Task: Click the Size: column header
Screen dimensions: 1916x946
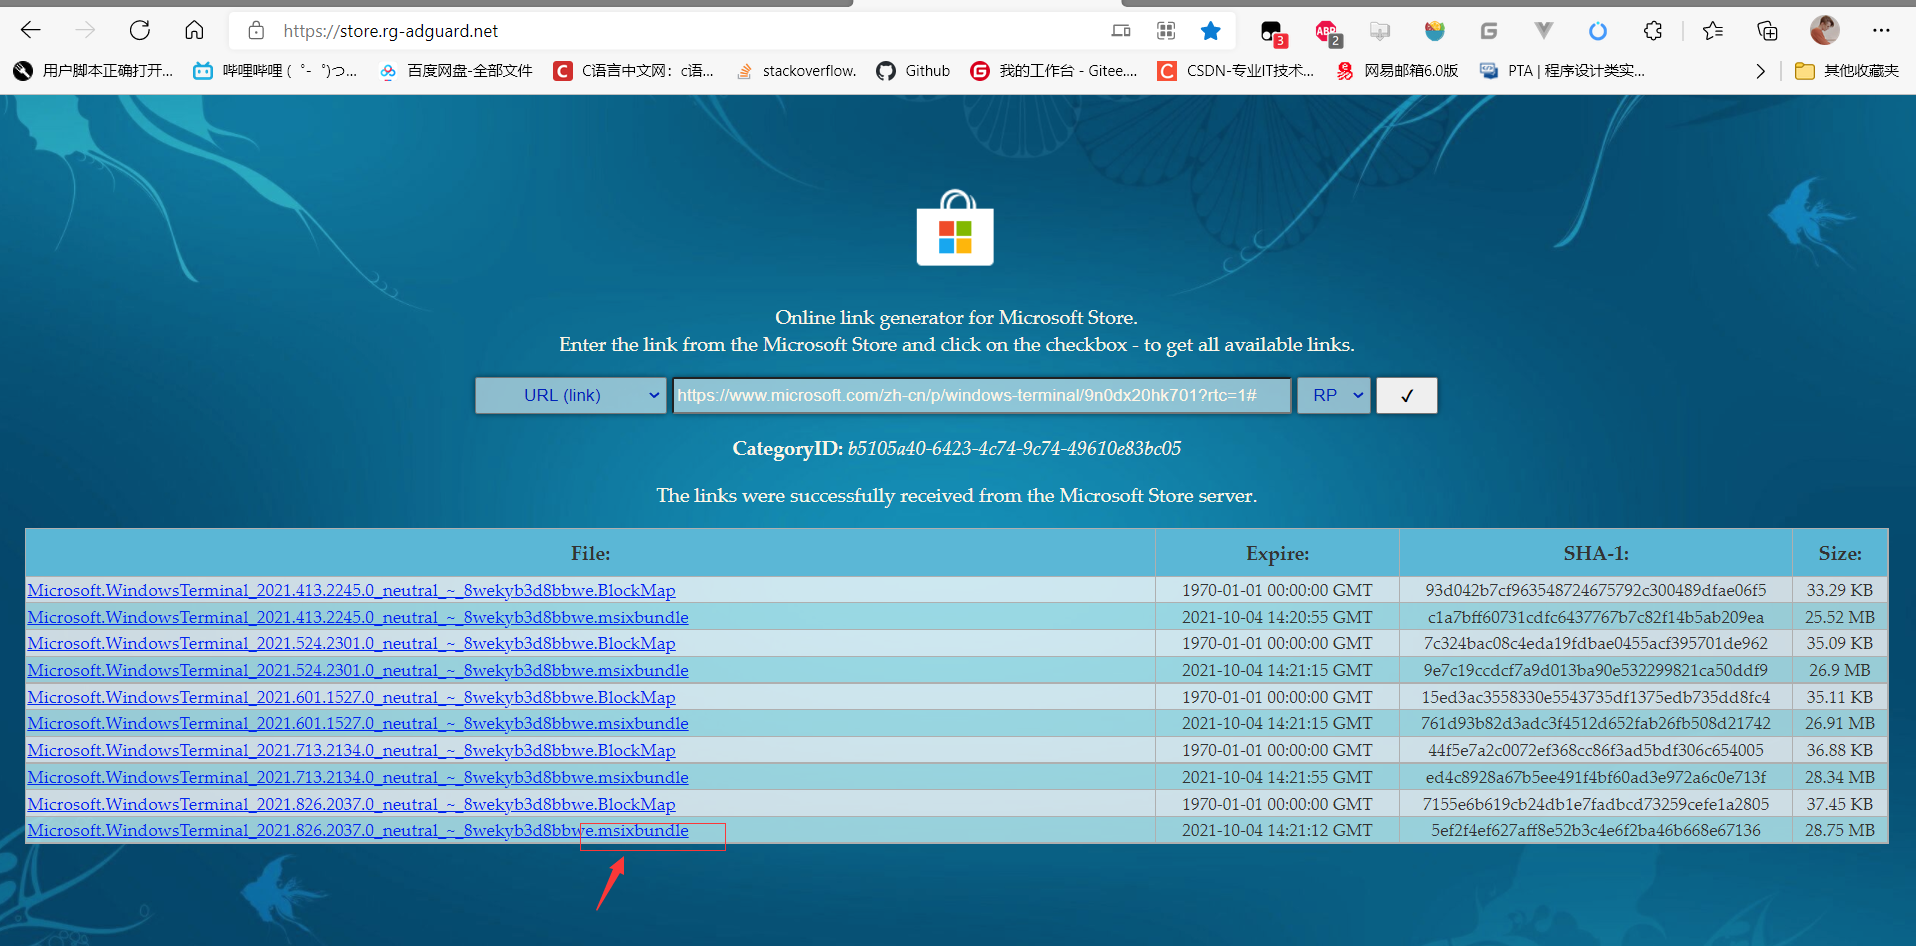Action: 1840,553
